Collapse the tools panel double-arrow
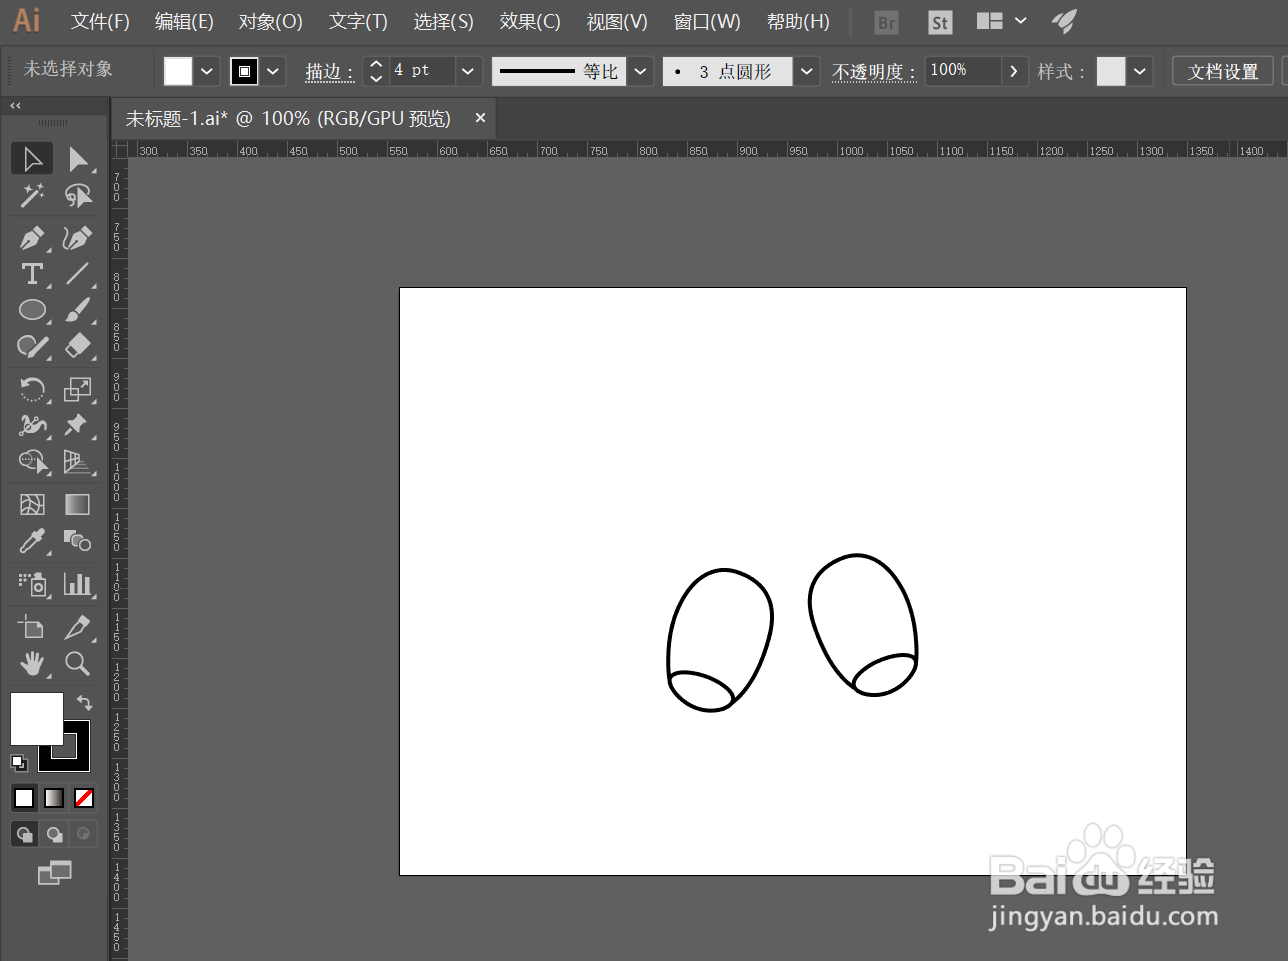Image resolution: width=1288 pixels, height=961 pixels. [x=15, y=105]
